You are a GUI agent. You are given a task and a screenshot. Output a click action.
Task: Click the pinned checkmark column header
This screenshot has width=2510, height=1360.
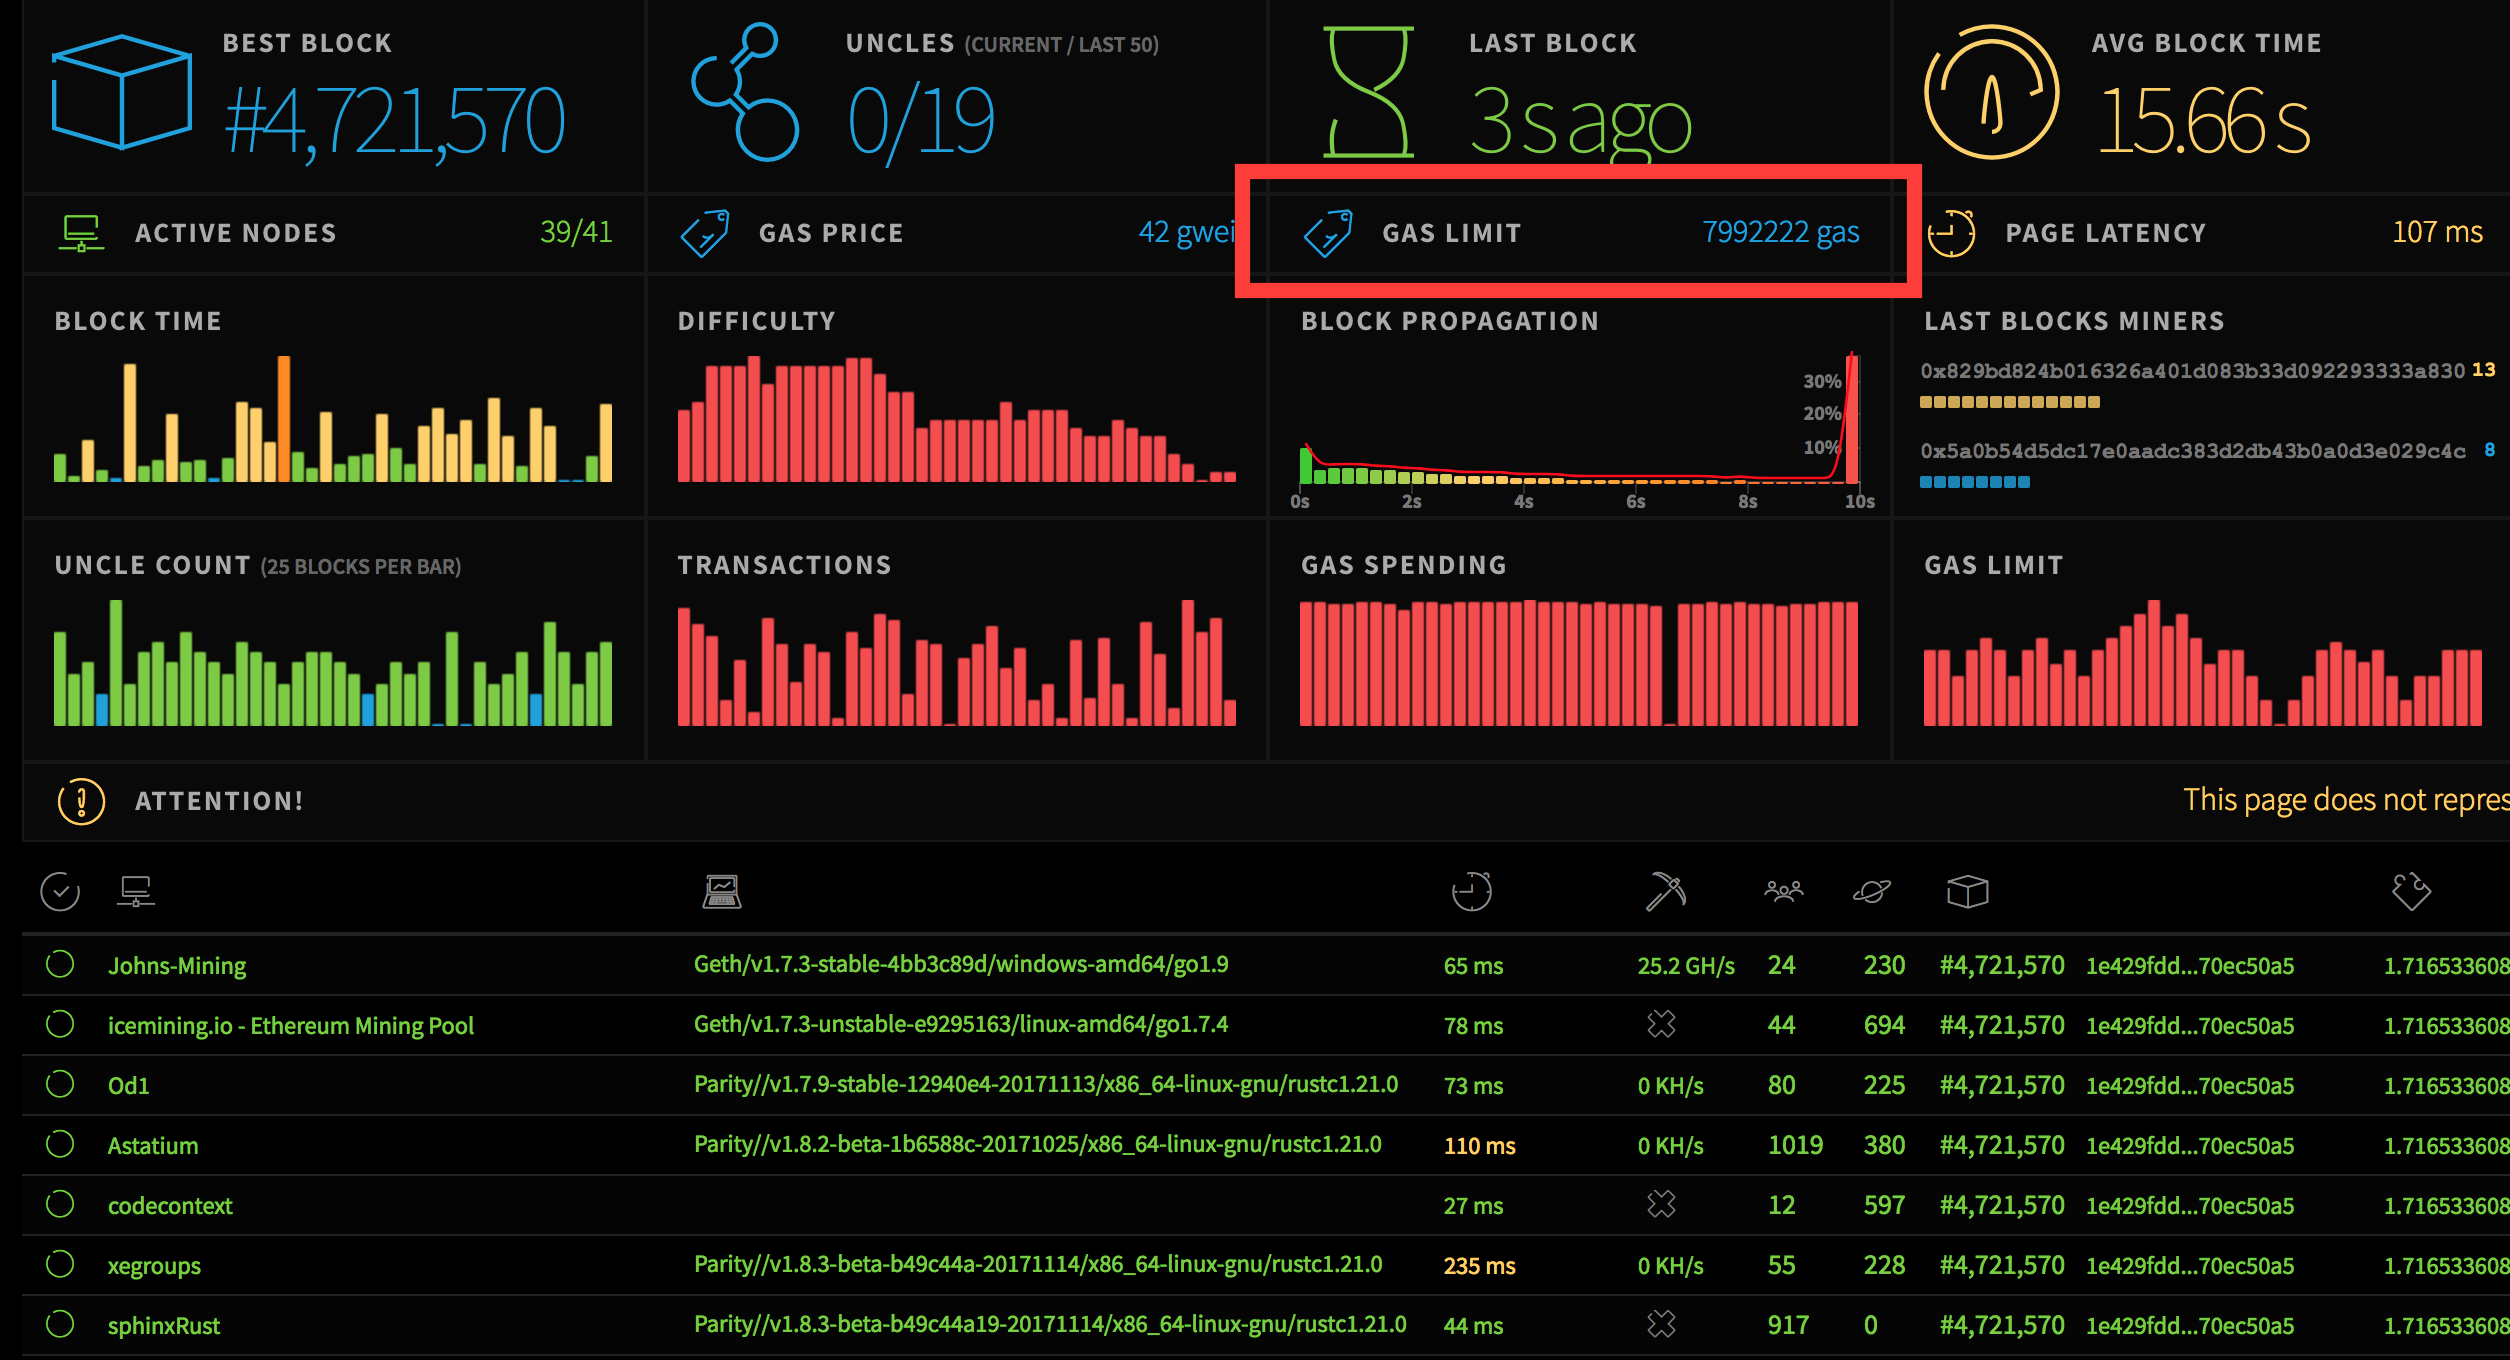click(x=60, y=891)
